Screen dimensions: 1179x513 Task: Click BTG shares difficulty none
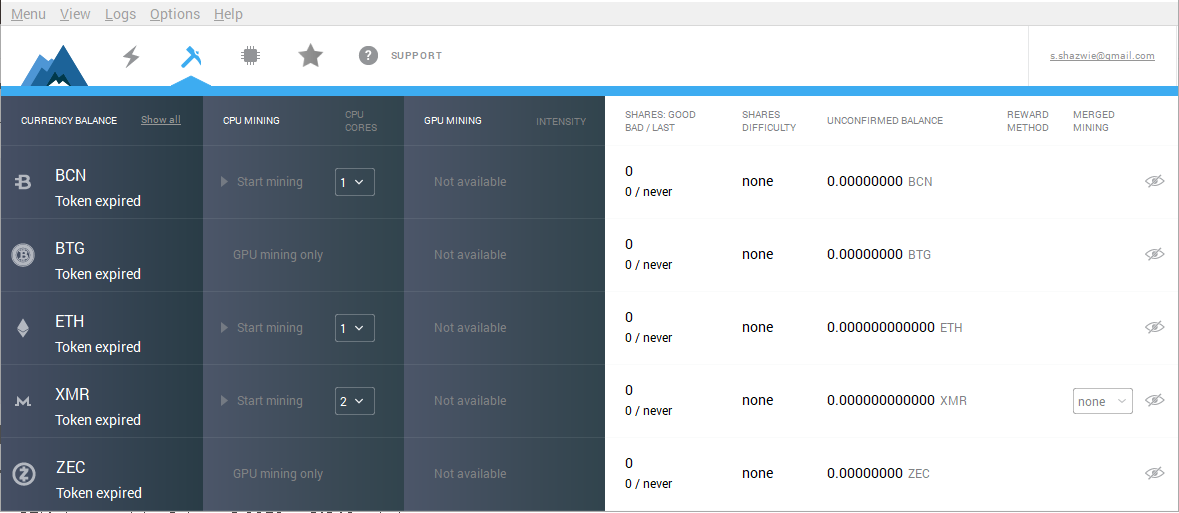pyautogui.click(x=757, y=254)
